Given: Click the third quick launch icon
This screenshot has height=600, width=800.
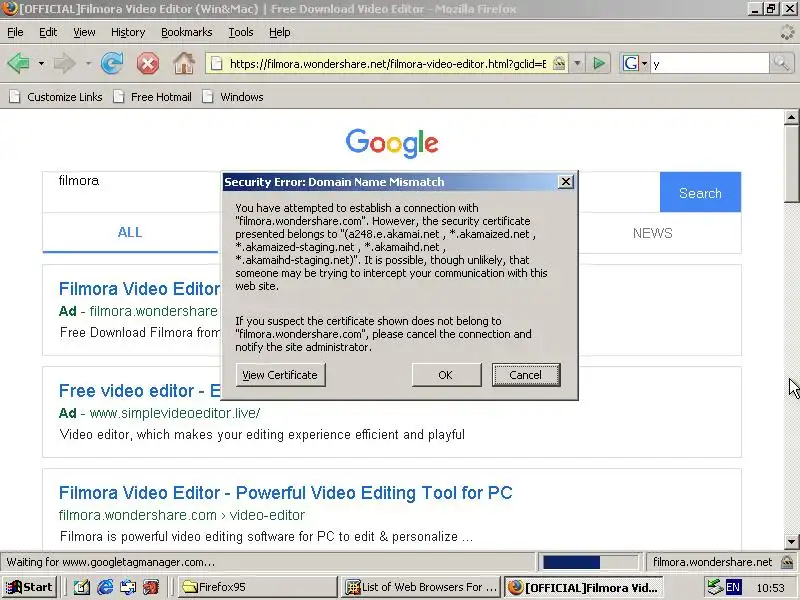Looking at the screenshot, I should pos(128,587).
